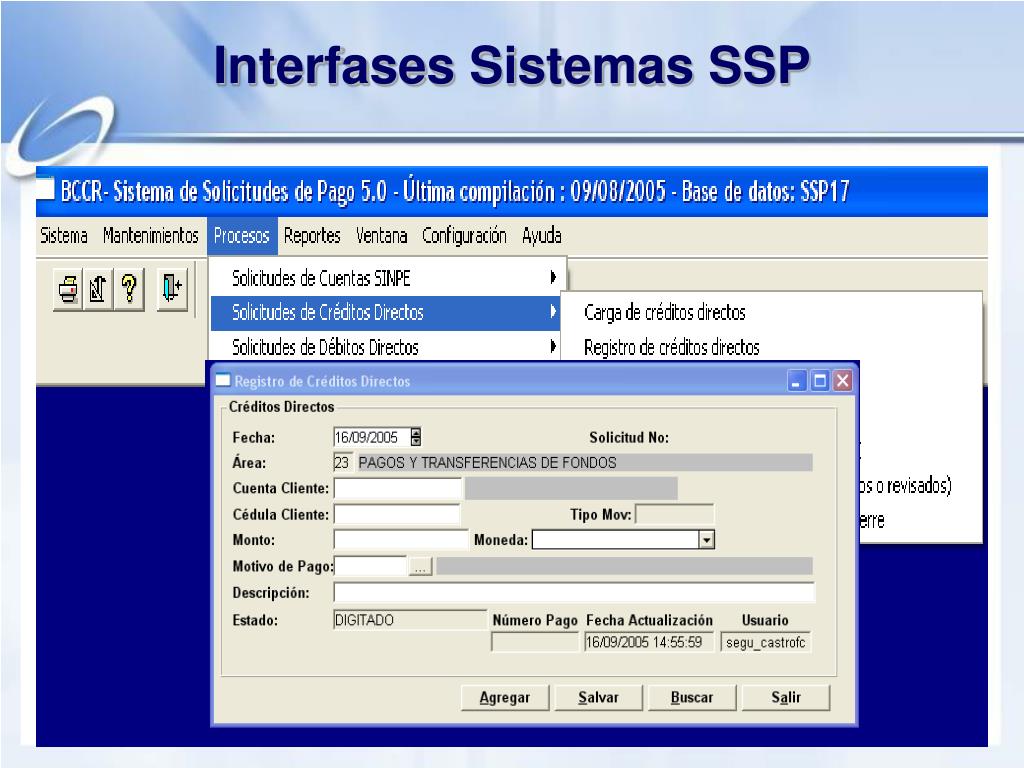Viewport: 1024px width, 768px height.
Task: Choose Carga de créditos directos
Action: pyautogui.click(x=665, y=313)
